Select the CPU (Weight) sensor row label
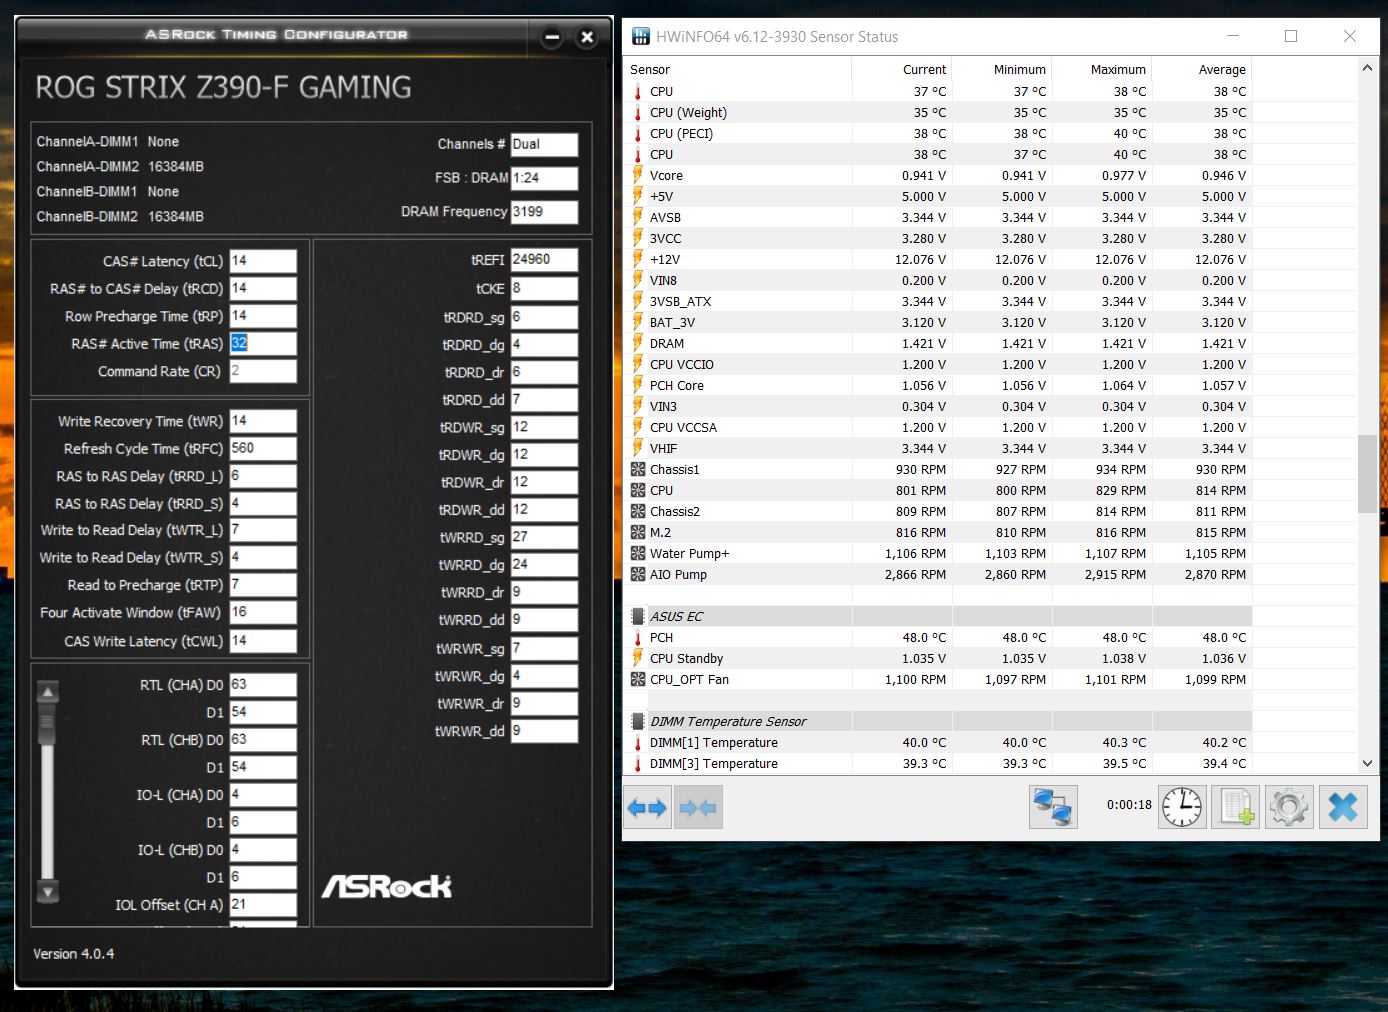 (x=688, y=113)
